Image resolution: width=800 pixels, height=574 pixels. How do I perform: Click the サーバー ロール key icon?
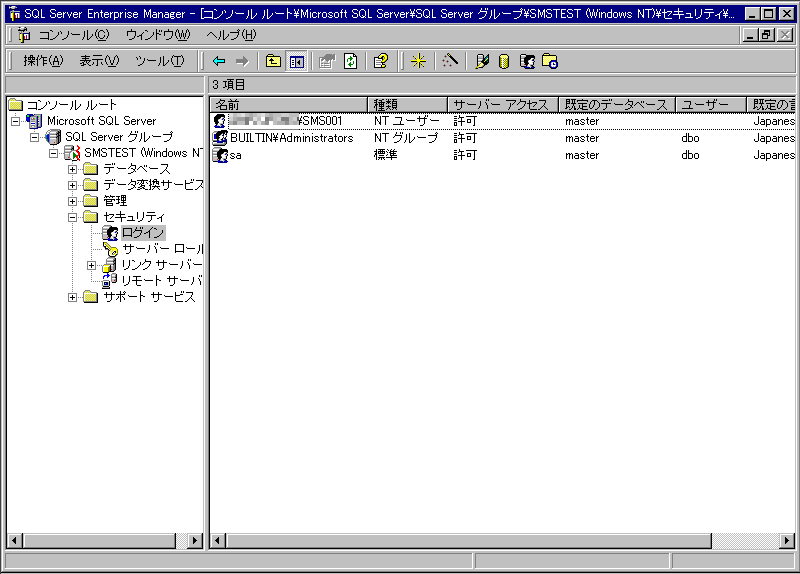tap(110, 249)
